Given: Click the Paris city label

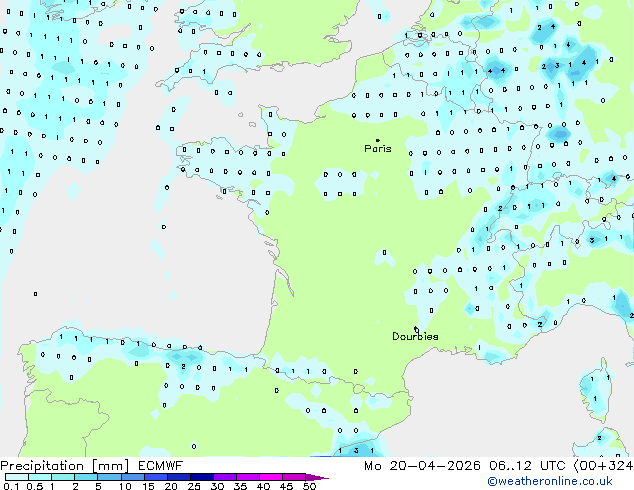Looking at the screenshot, I should coord(378,149).
